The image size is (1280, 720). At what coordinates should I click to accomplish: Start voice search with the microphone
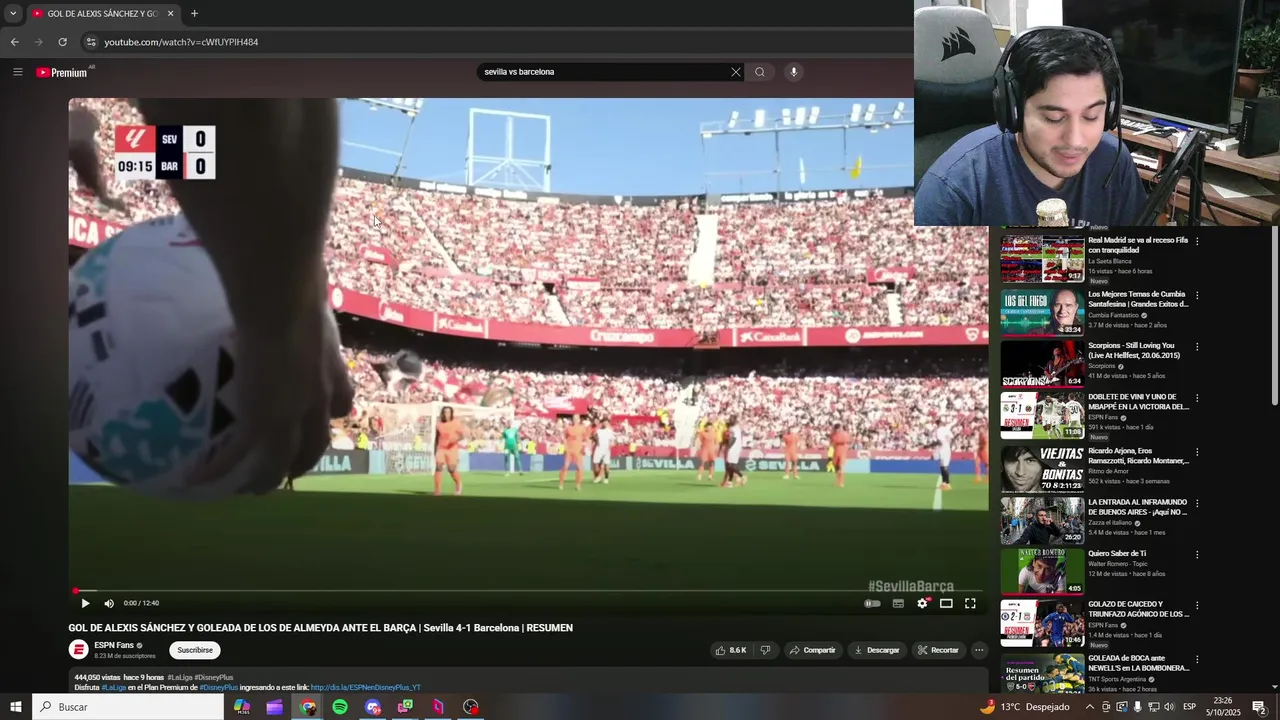point(794,72)
